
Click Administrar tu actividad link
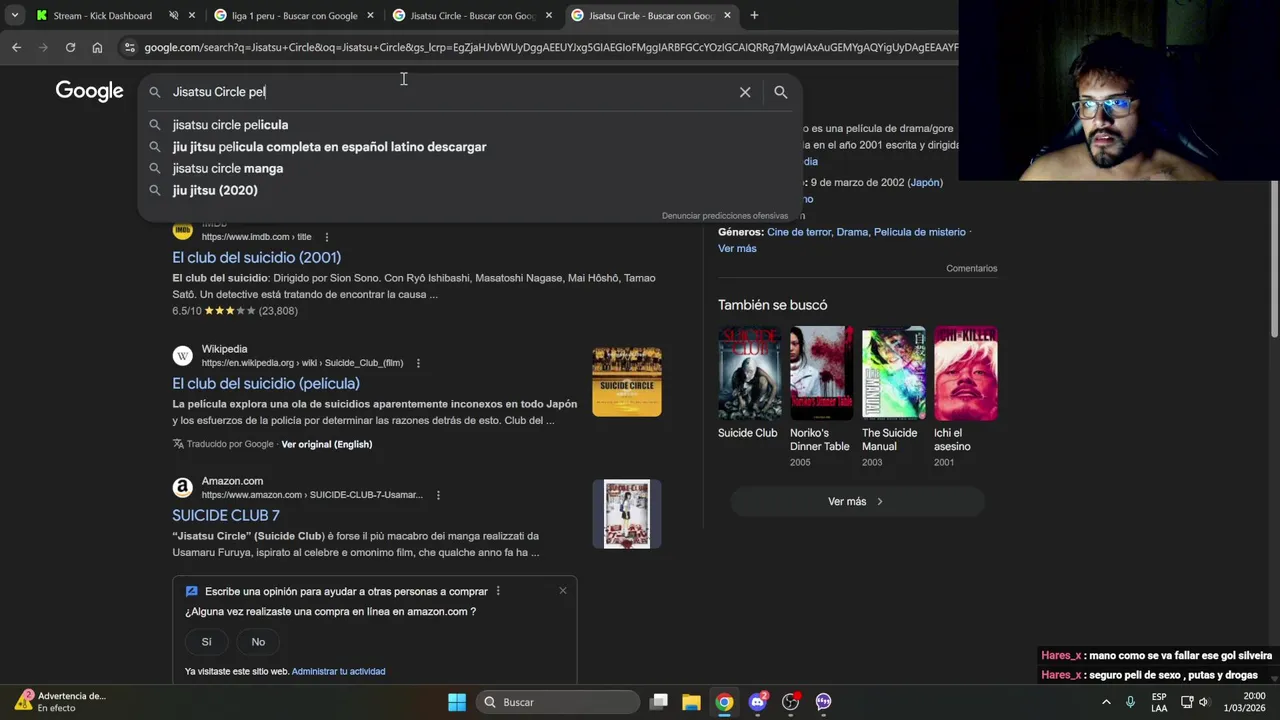tap(338, 671)
